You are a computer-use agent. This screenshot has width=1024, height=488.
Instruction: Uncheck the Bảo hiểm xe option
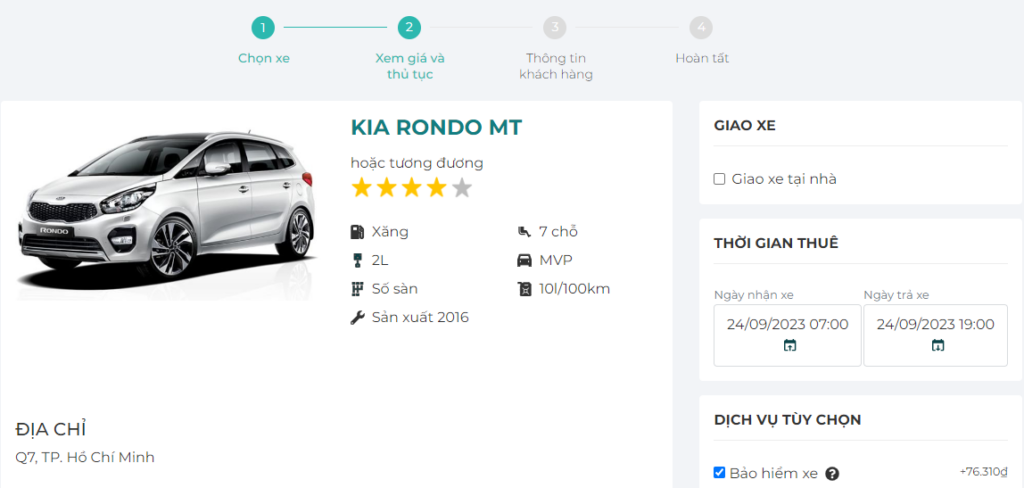click(719, 473)
